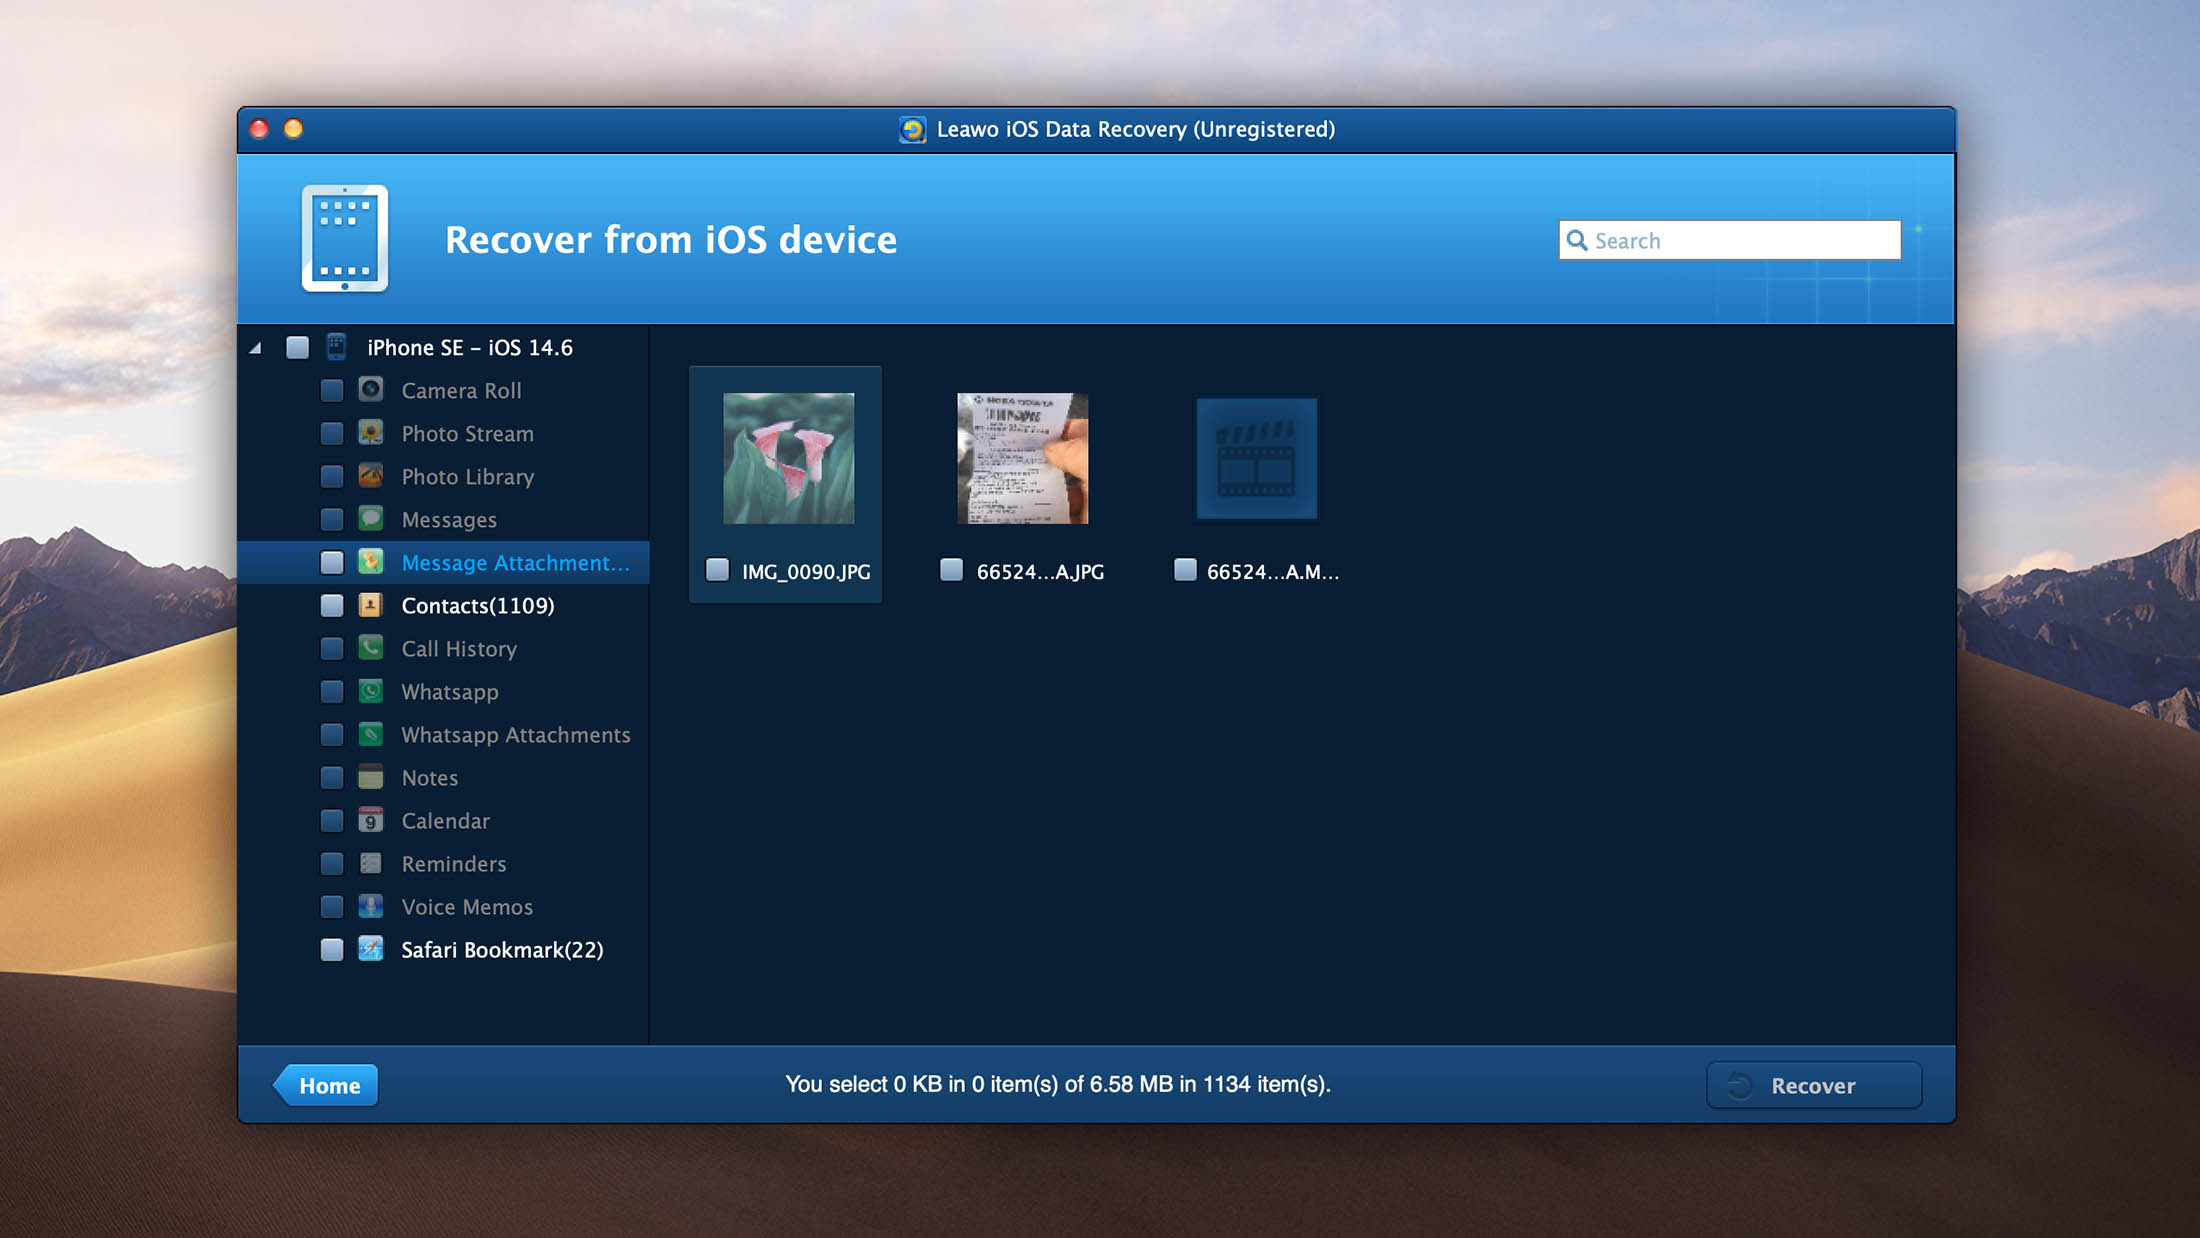Viewport: 2200px width, 1238px height.
Task: Check the IMG_0090.JPG file checkbox
Action: point(717,570)
